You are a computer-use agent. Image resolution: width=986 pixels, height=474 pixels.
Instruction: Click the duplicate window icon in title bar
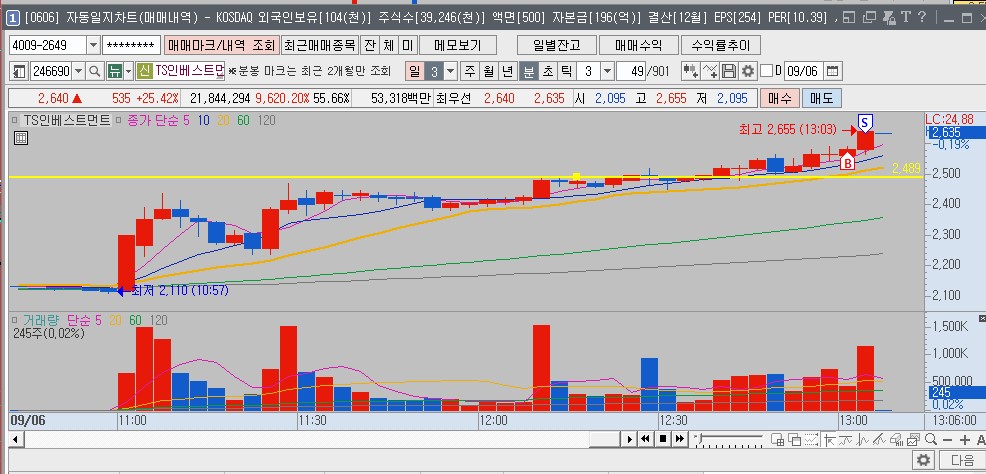tap(870, 18)
